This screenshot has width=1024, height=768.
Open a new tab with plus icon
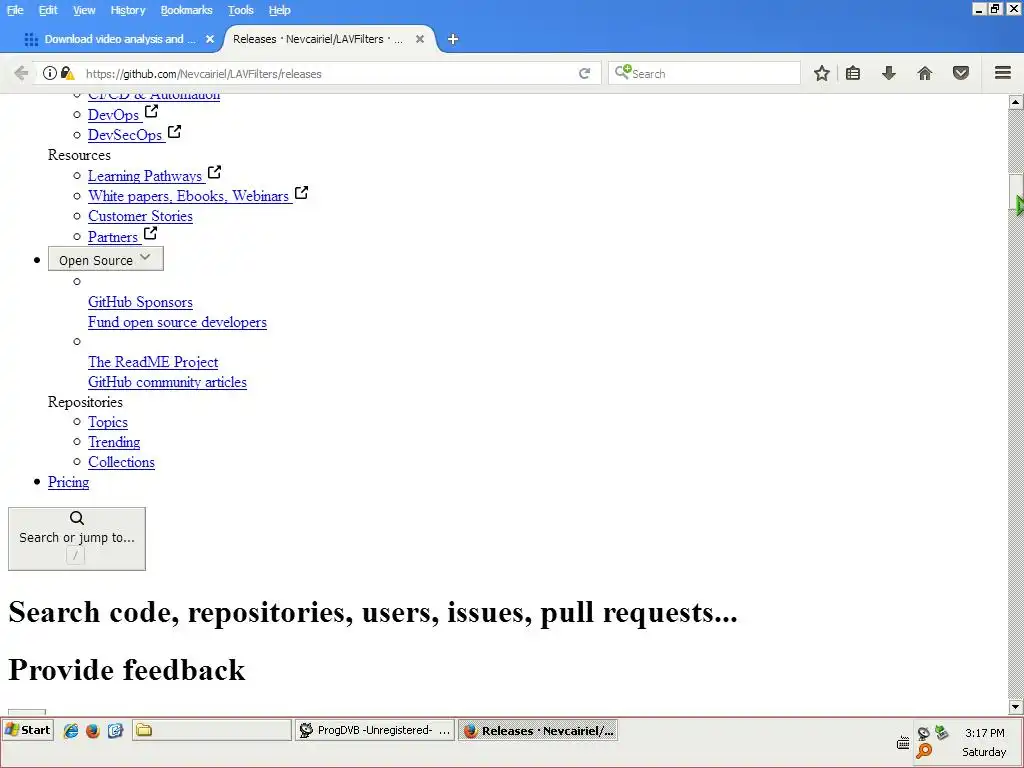(453, 39)
